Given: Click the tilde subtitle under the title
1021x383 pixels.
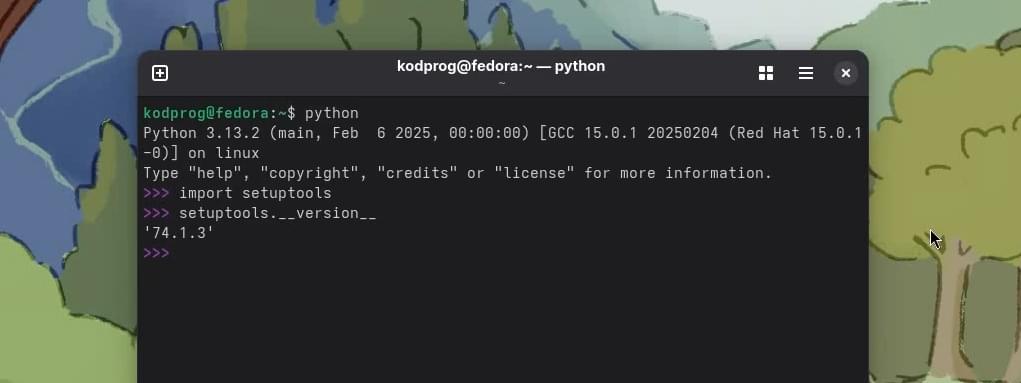Looking at the screenshot, I should (x=501, y=83).
